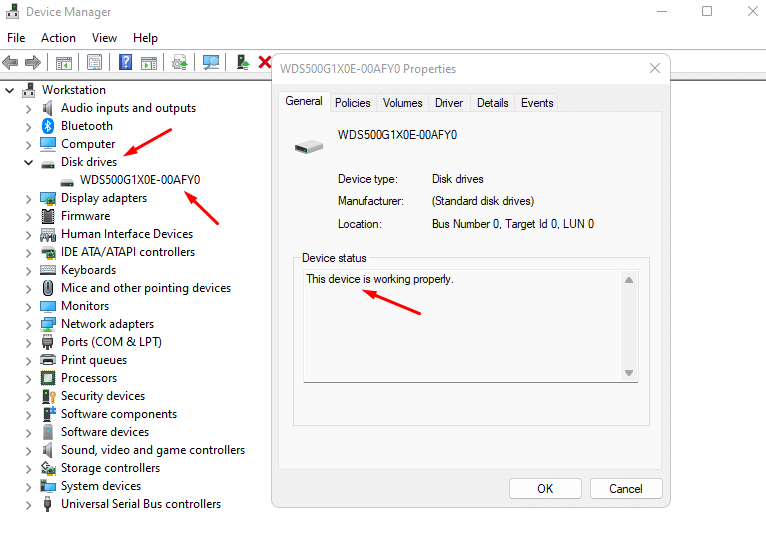Click the red X uninstall device icon
Viewport: 766px width, 537px height.
click(x=265, y=62)
